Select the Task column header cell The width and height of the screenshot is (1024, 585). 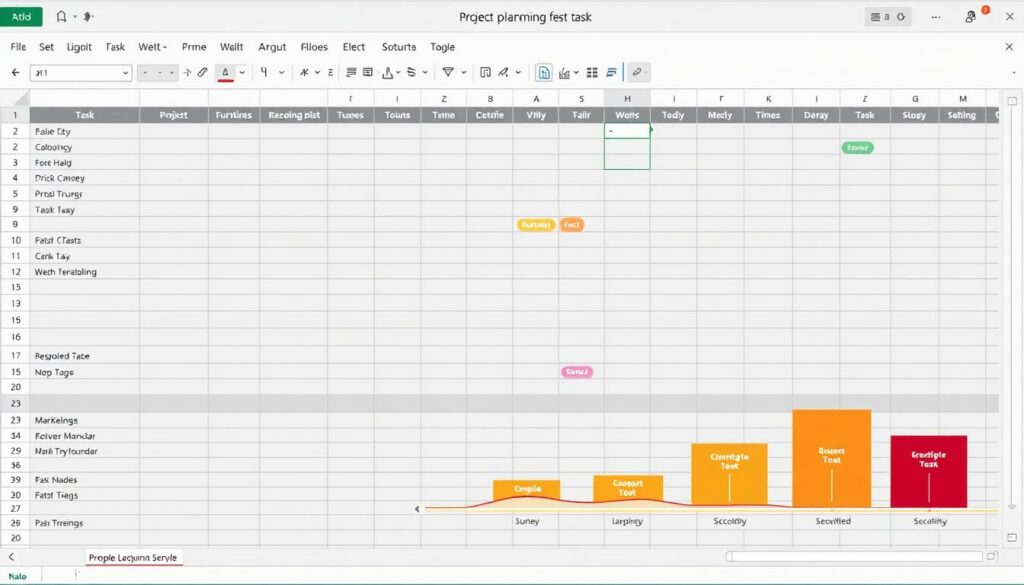84,115
